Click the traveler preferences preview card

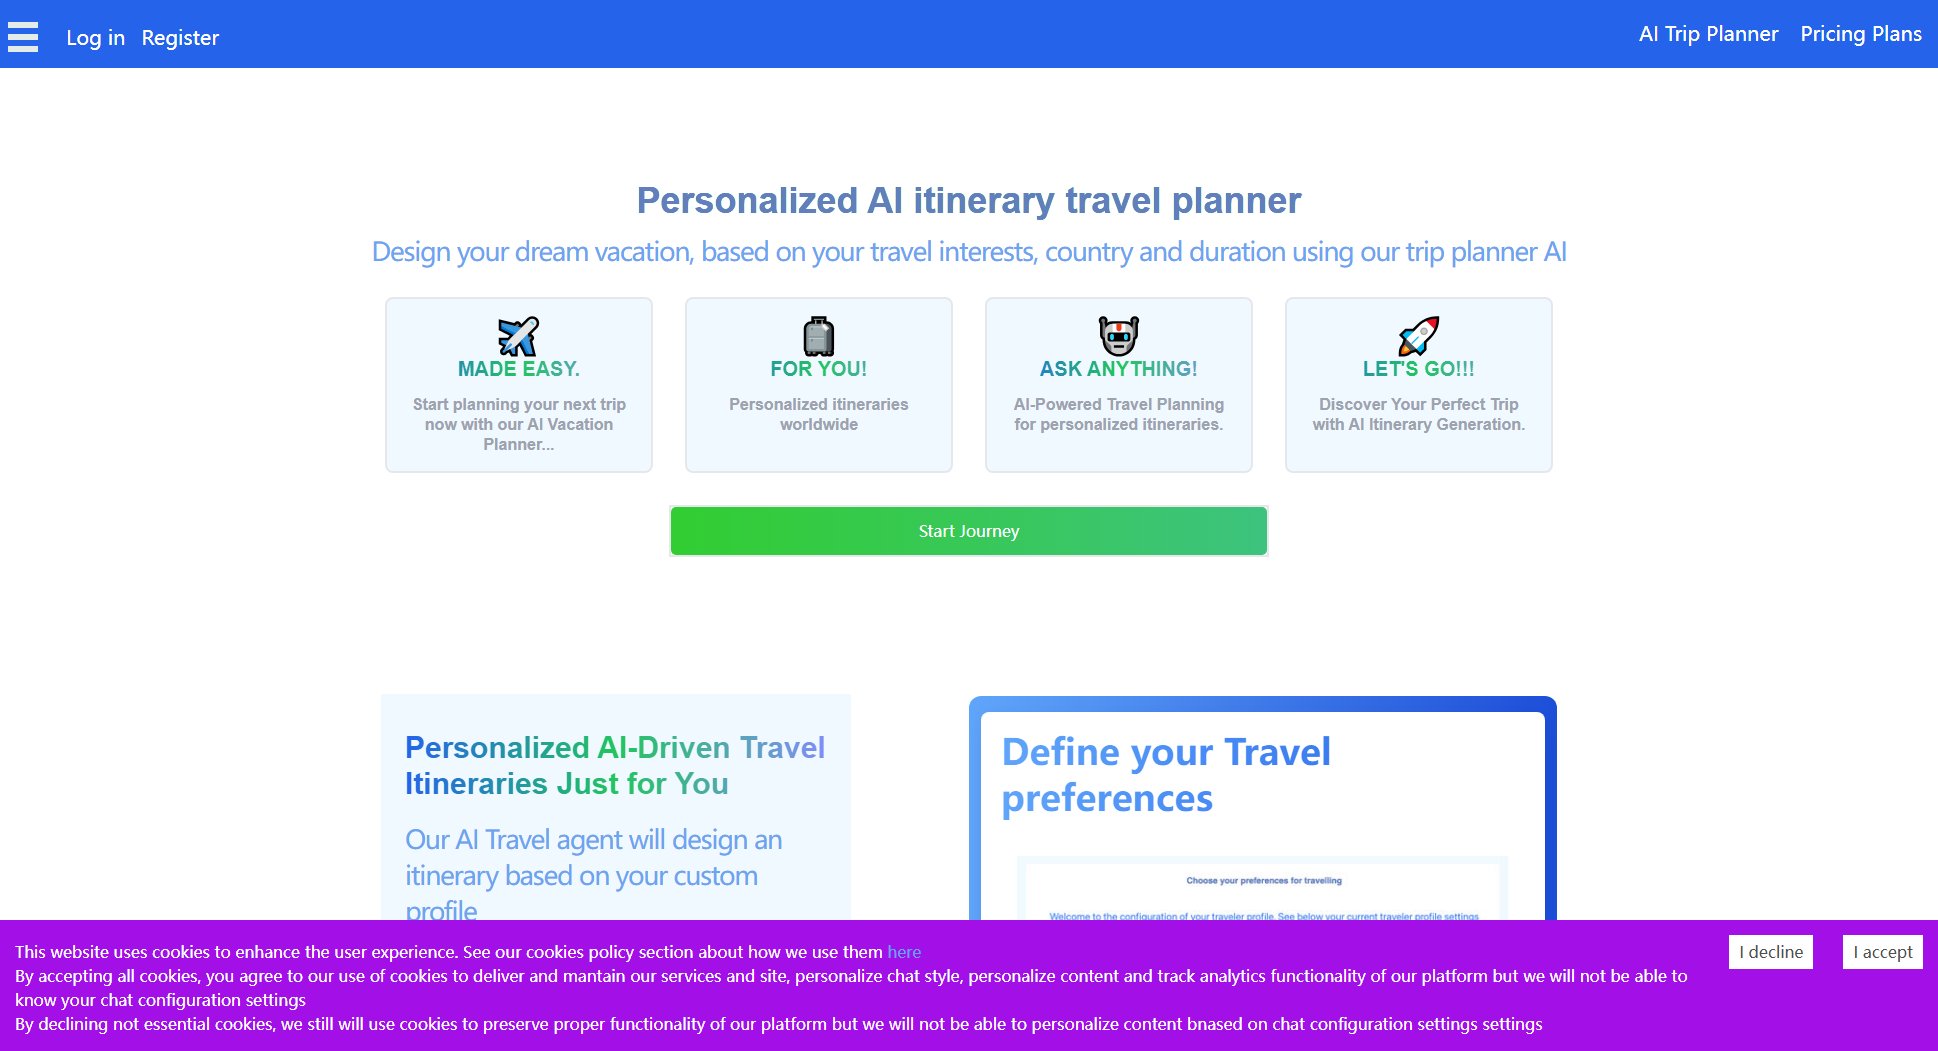point(1262,890)
